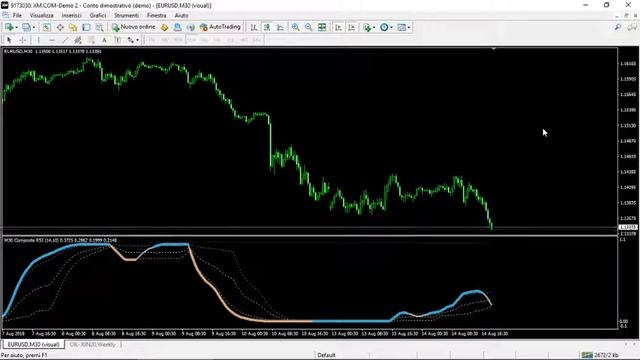The height and width of the screenshot is (360, 640).
Task: Click the Indicators list icon
Action: click(x=367, y=27)
